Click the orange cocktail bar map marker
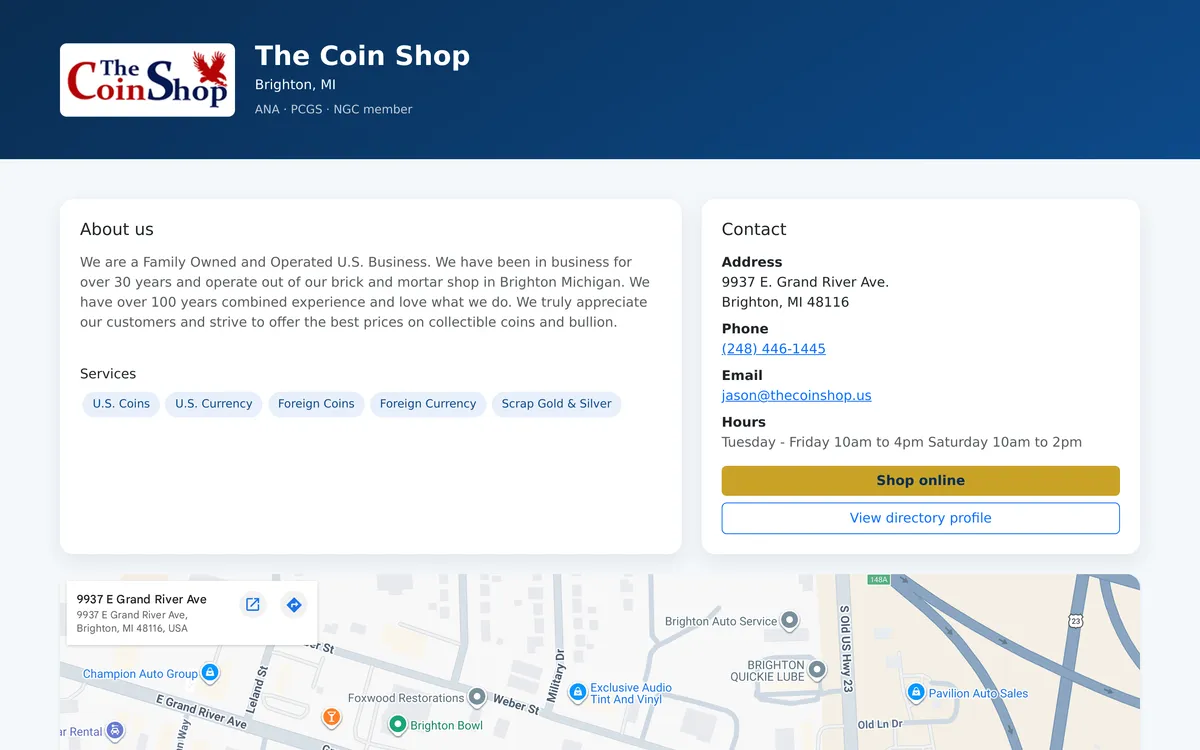The image size is (1200, 750). pos(331,717)
